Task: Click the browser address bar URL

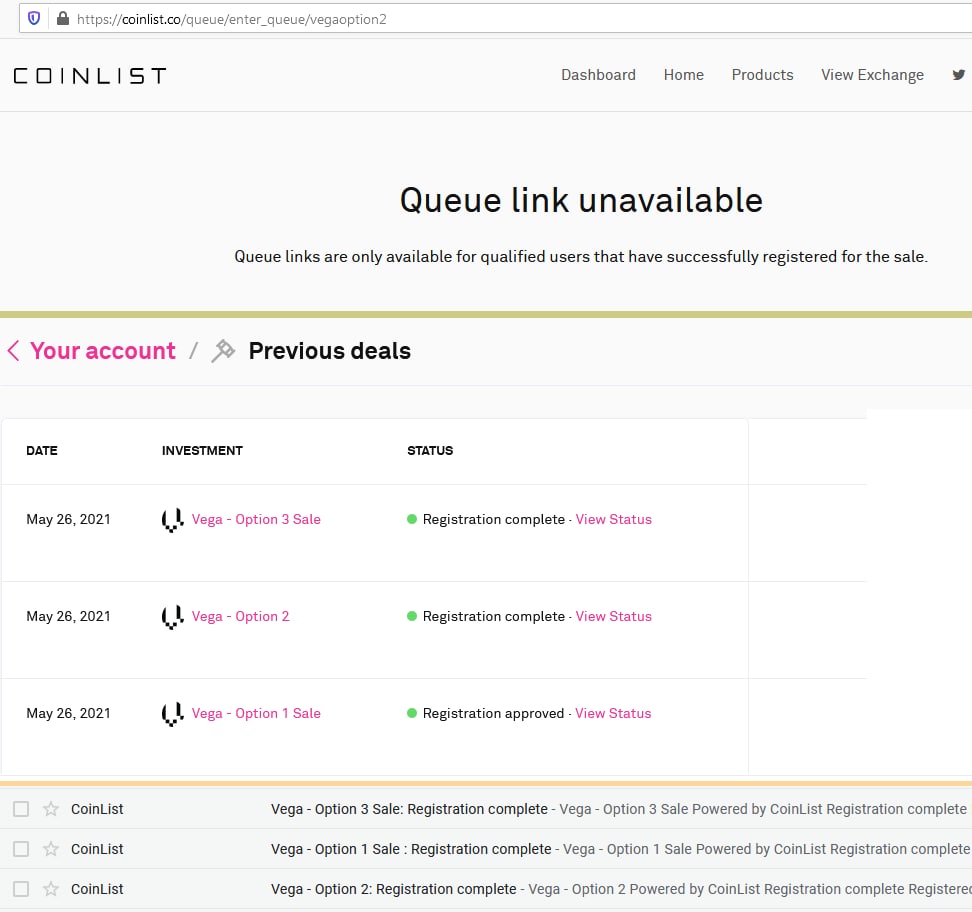Action: [232, 19]
